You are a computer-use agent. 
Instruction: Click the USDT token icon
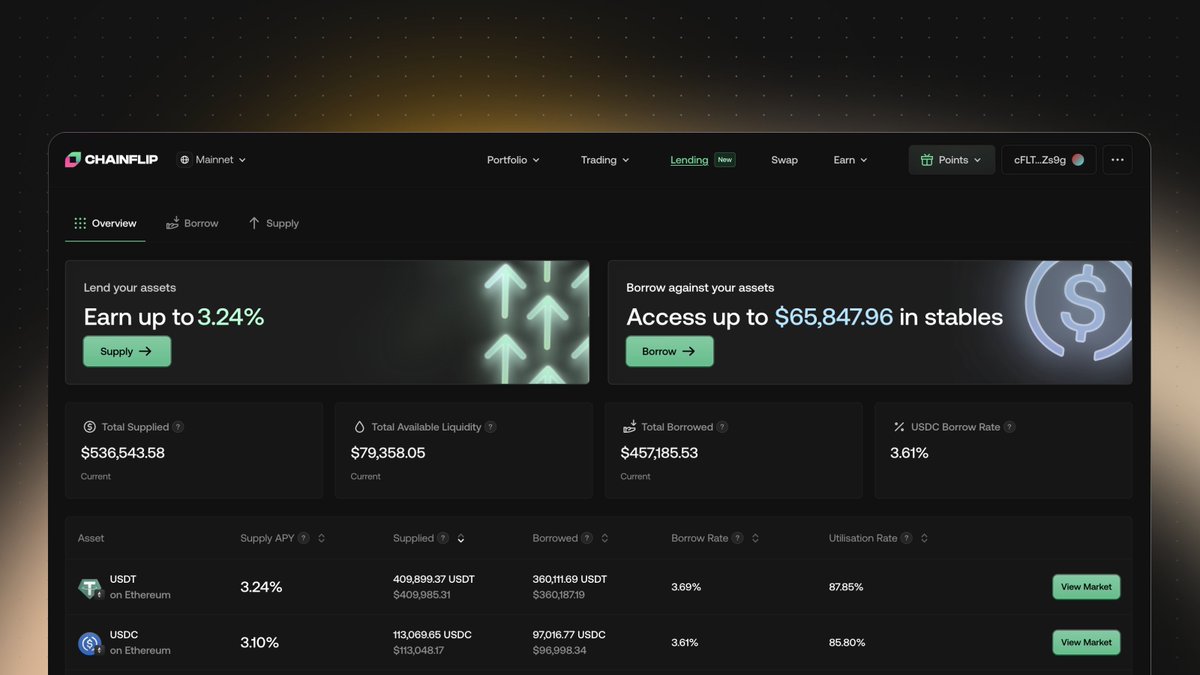(90, 588)
